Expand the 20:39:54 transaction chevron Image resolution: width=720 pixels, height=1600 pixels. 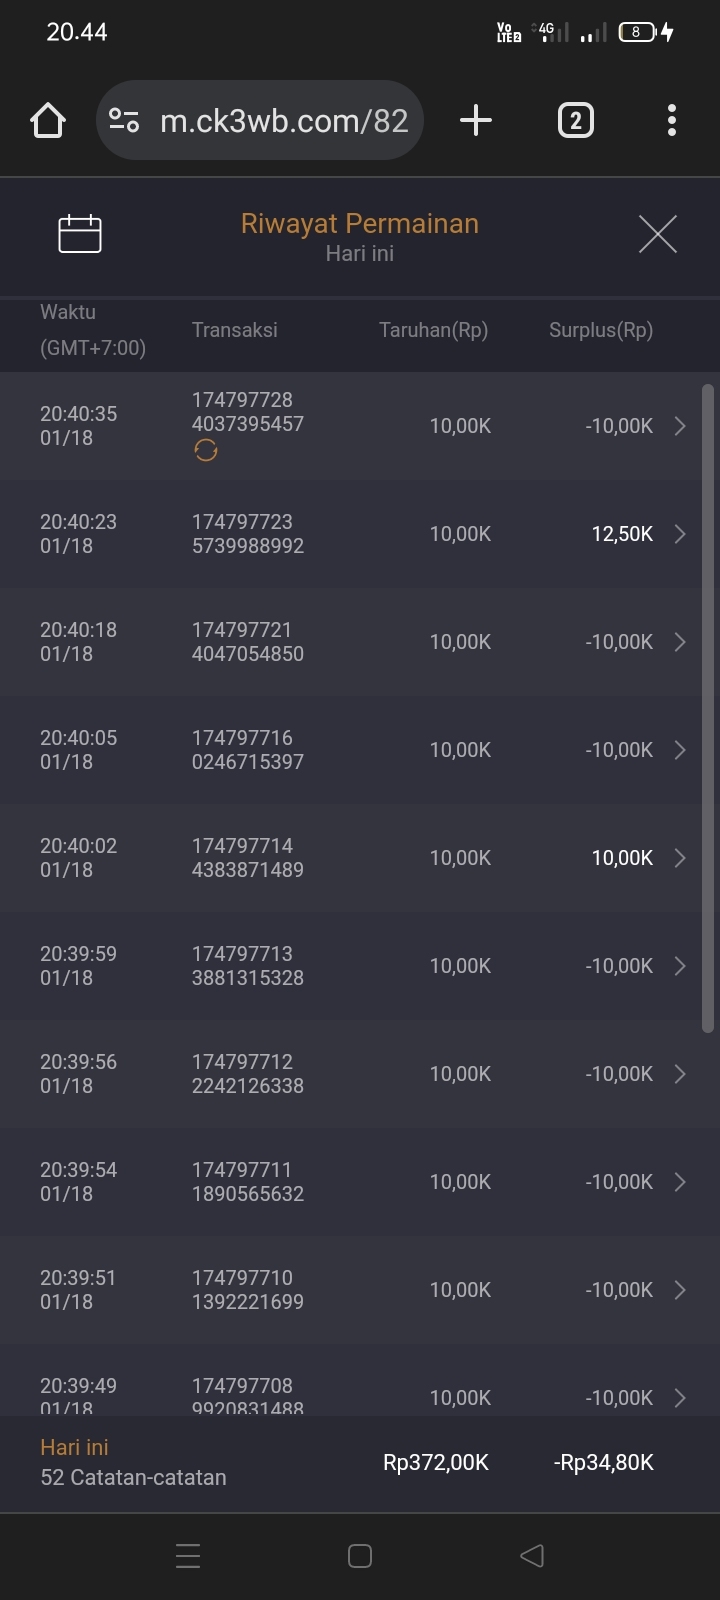click(680, 1182)
